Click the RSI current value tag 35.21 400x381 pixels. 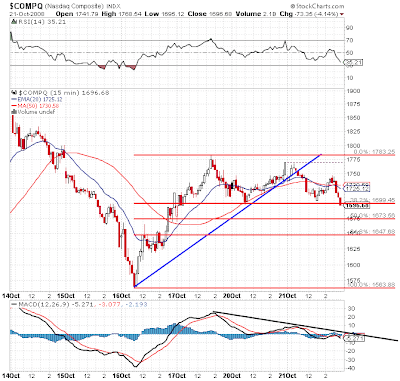[x=353, y=62]
